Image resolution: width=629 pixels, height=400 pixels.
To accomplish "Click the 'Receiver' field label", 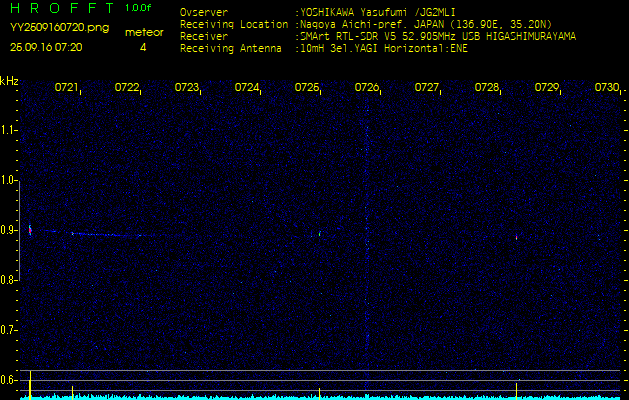I will tap(204, 37).
